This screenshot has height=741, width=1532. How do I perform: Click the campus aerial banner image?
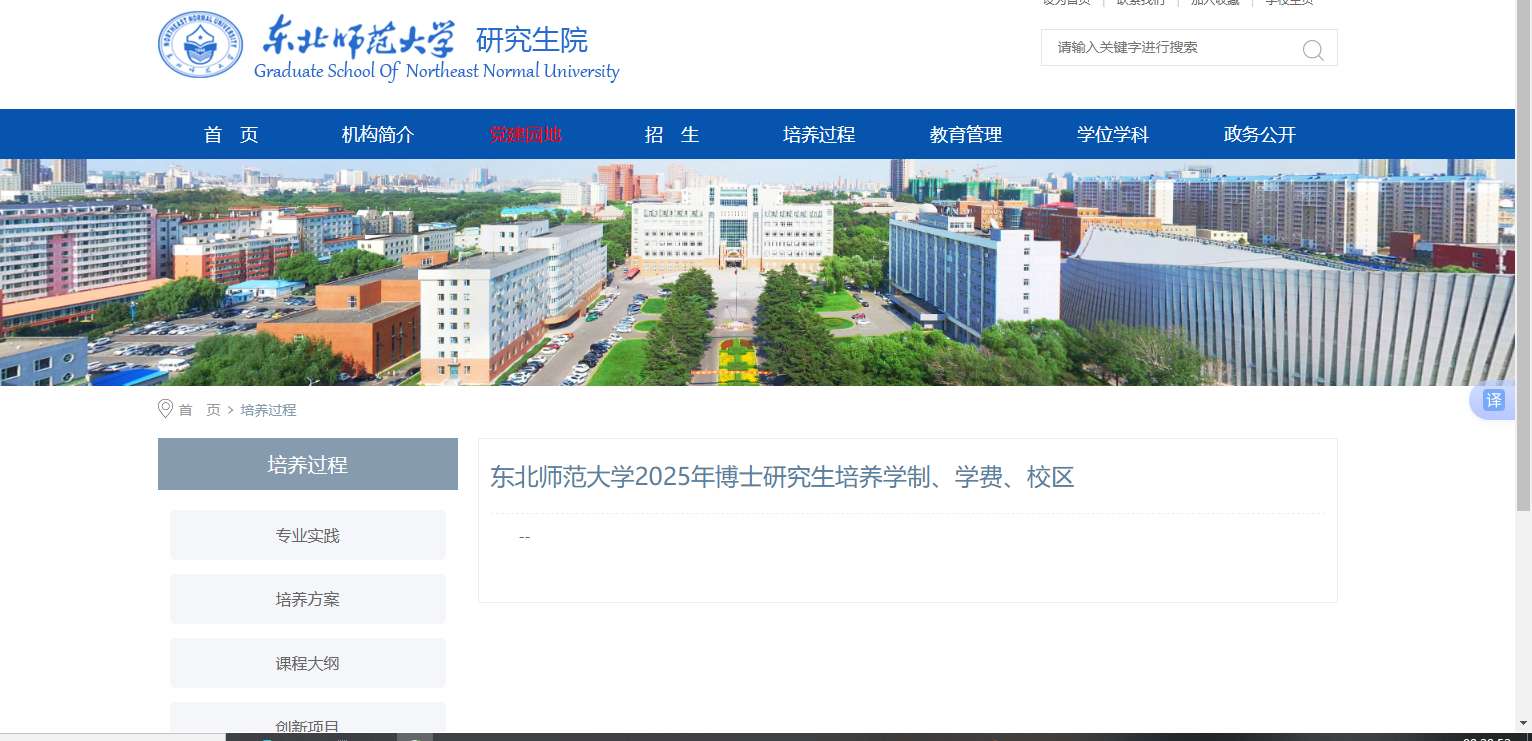[x=757, y=272]
